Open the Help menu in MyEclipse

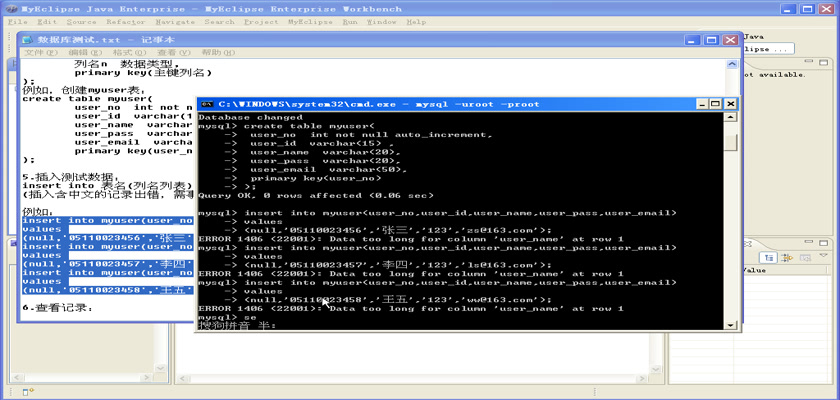[x=416, y=22]
